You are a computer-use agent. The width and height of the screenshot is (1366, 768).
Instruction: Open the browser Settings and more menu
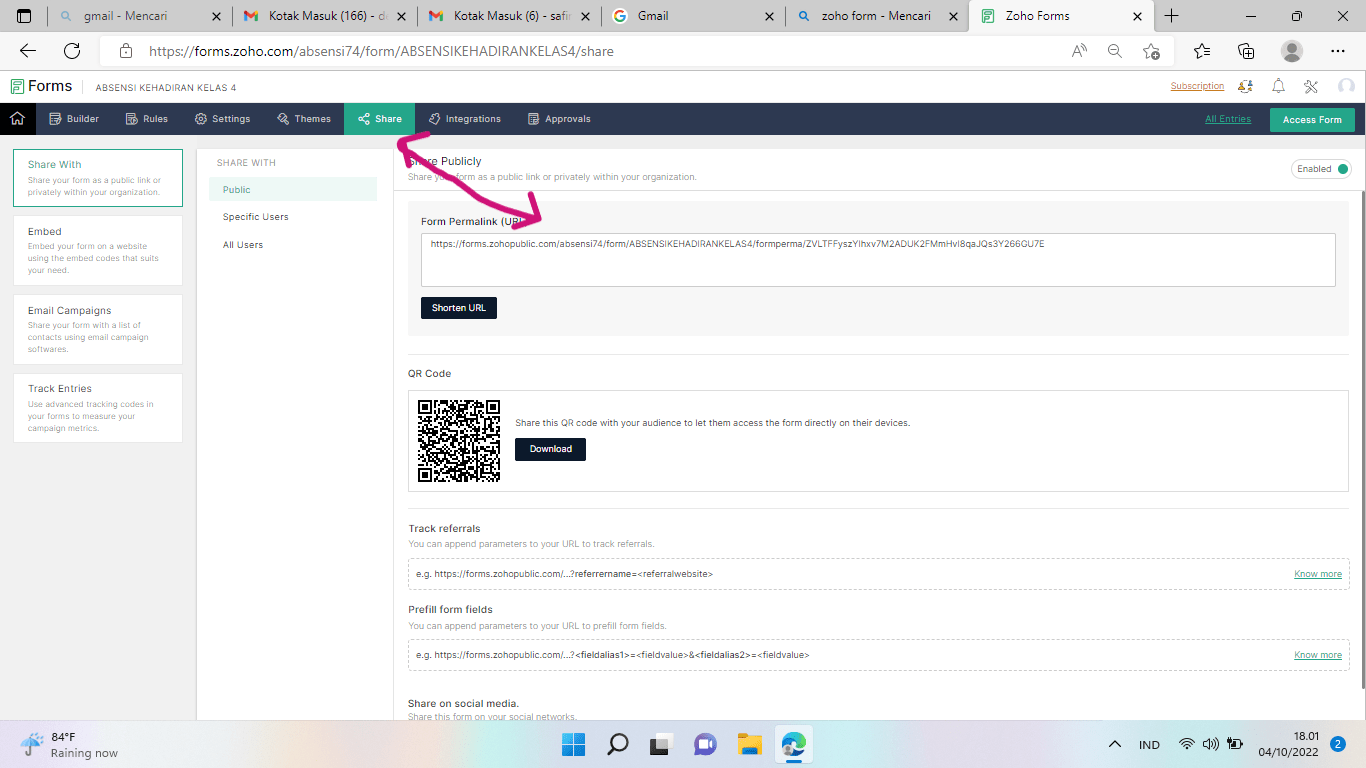(1338, 51)
